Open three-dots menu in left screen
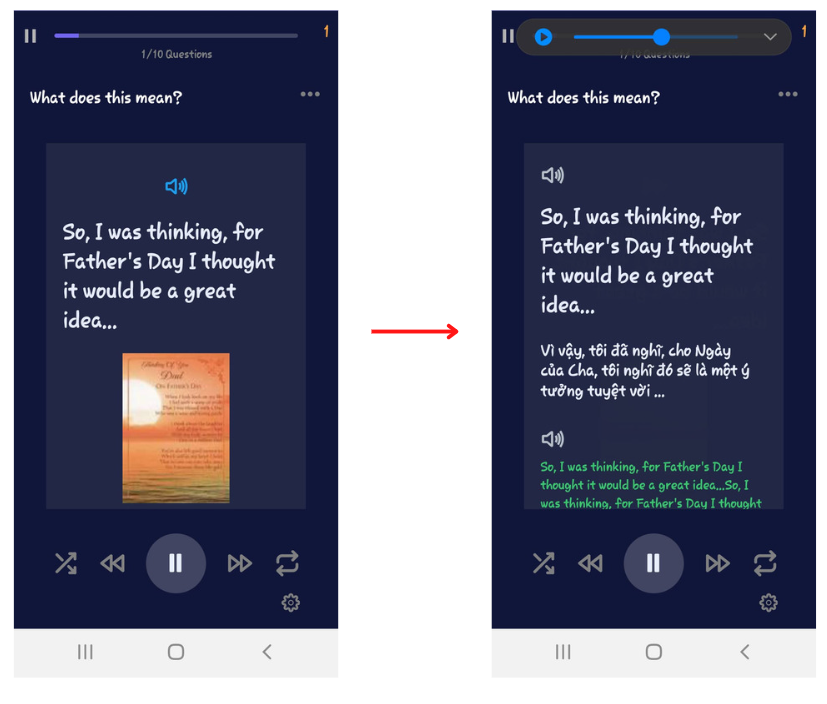 (310, 94)
